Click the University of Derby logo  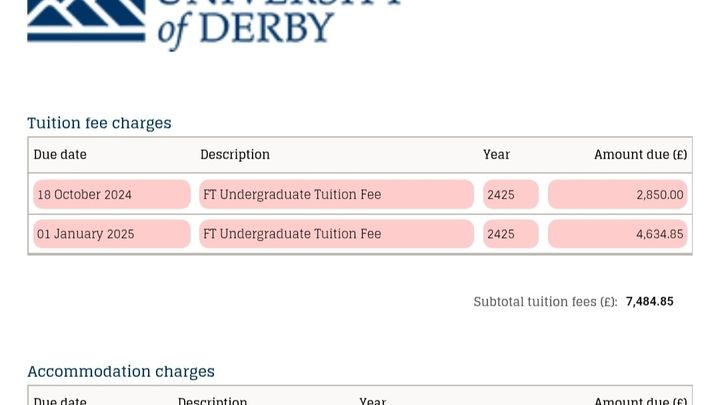(214, 23)
